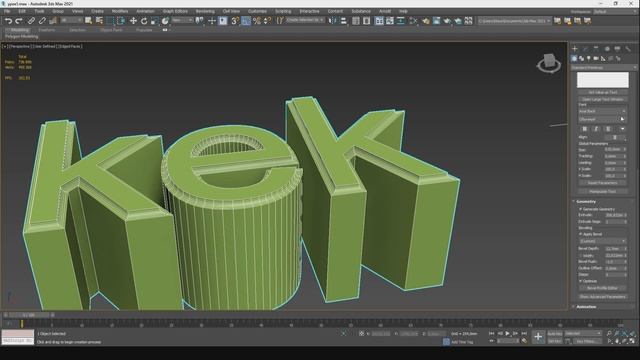
Task: Open the Layer Explorer from toolbar
Action: pyautogui.click(x=367, y=21)
